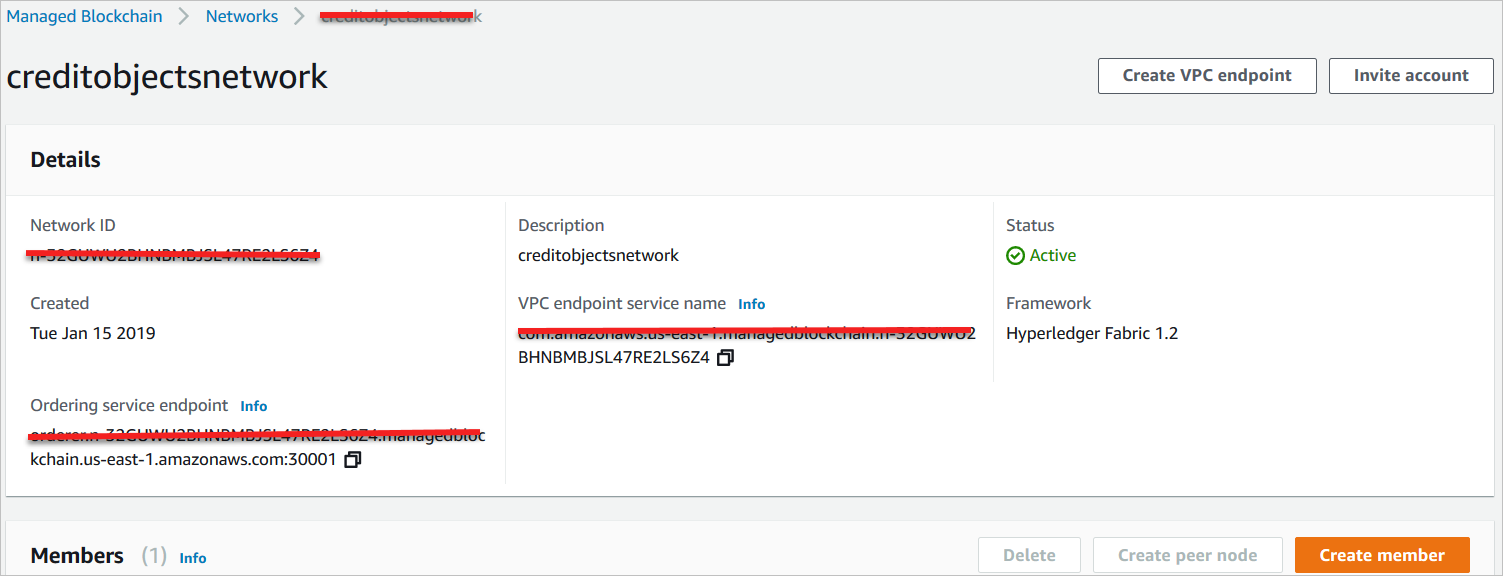The width and height of the screenshot is (1503, 576).
Task: Select the Network ID value text
Action: click(x=174, y=255)
